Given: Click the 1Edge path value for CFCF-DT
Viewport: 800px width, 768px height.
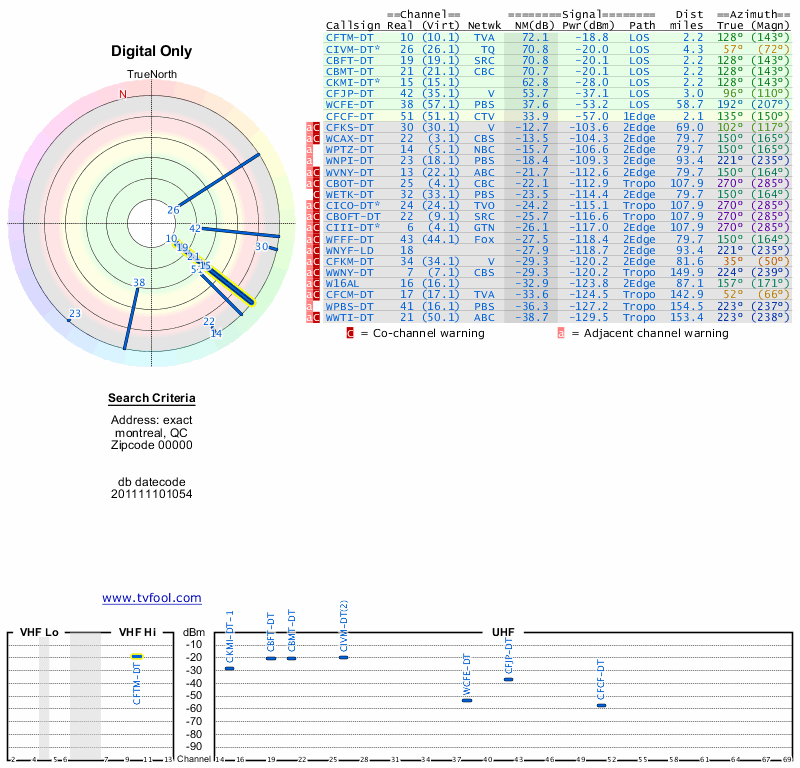Looking at the screenshot, I should 639,116.
